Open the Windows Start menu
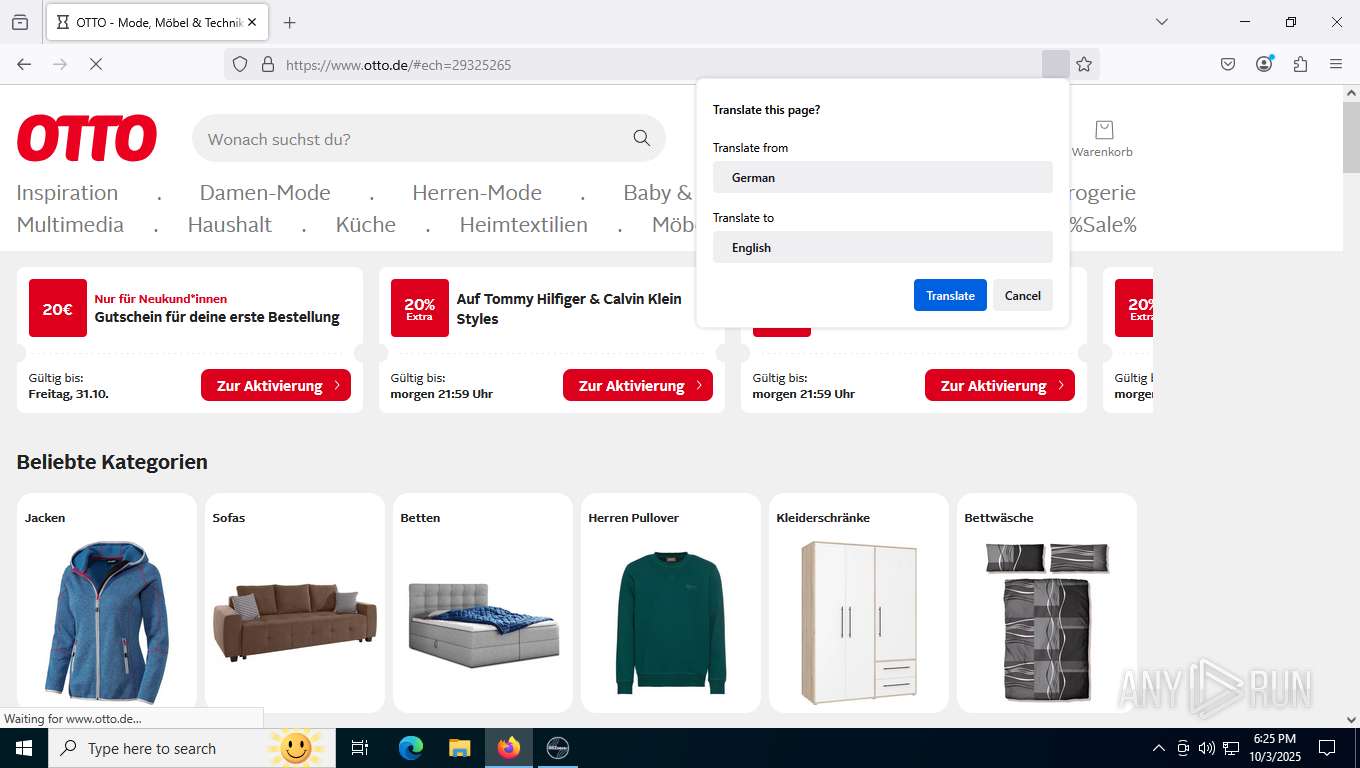Viewport: 1360px width, 768px height. [x=24, y=748]
